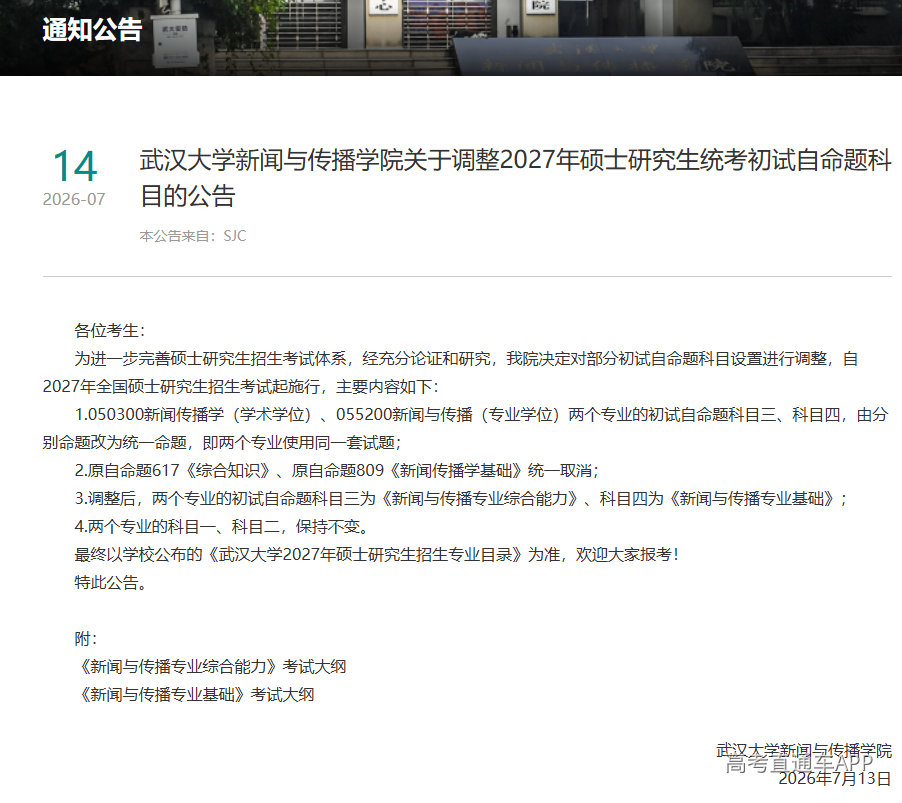Click the 附： label
902x803 pixels.
[x=86, y=638]
